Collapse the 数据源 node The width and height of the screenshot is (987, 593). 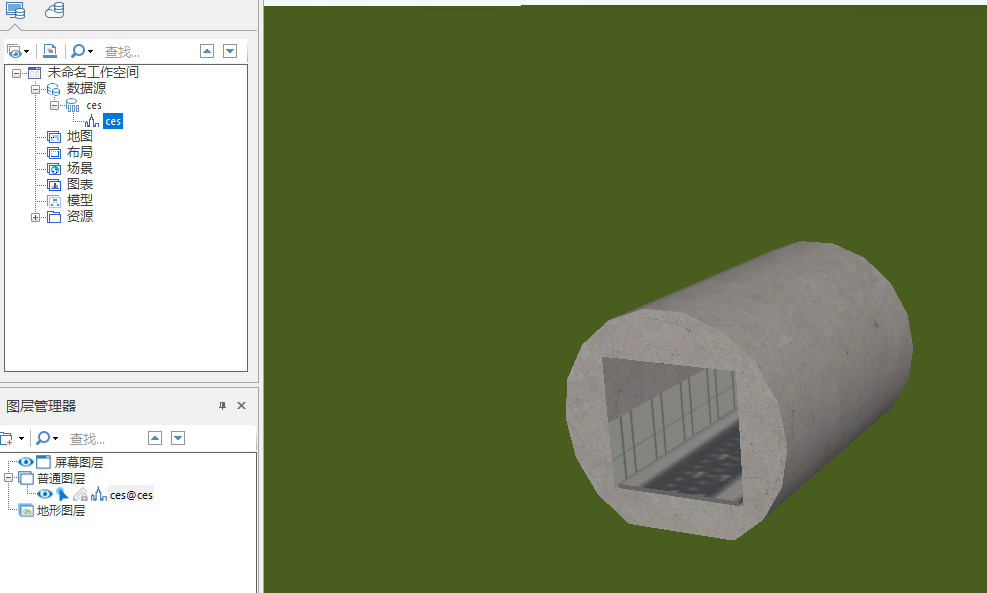pyautogui.click(x=35, y=89)
